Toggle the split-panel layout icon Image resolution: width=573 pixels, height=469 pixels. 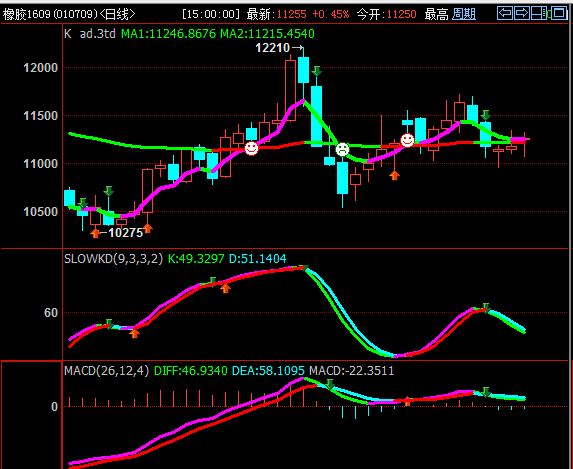point(539,13)
